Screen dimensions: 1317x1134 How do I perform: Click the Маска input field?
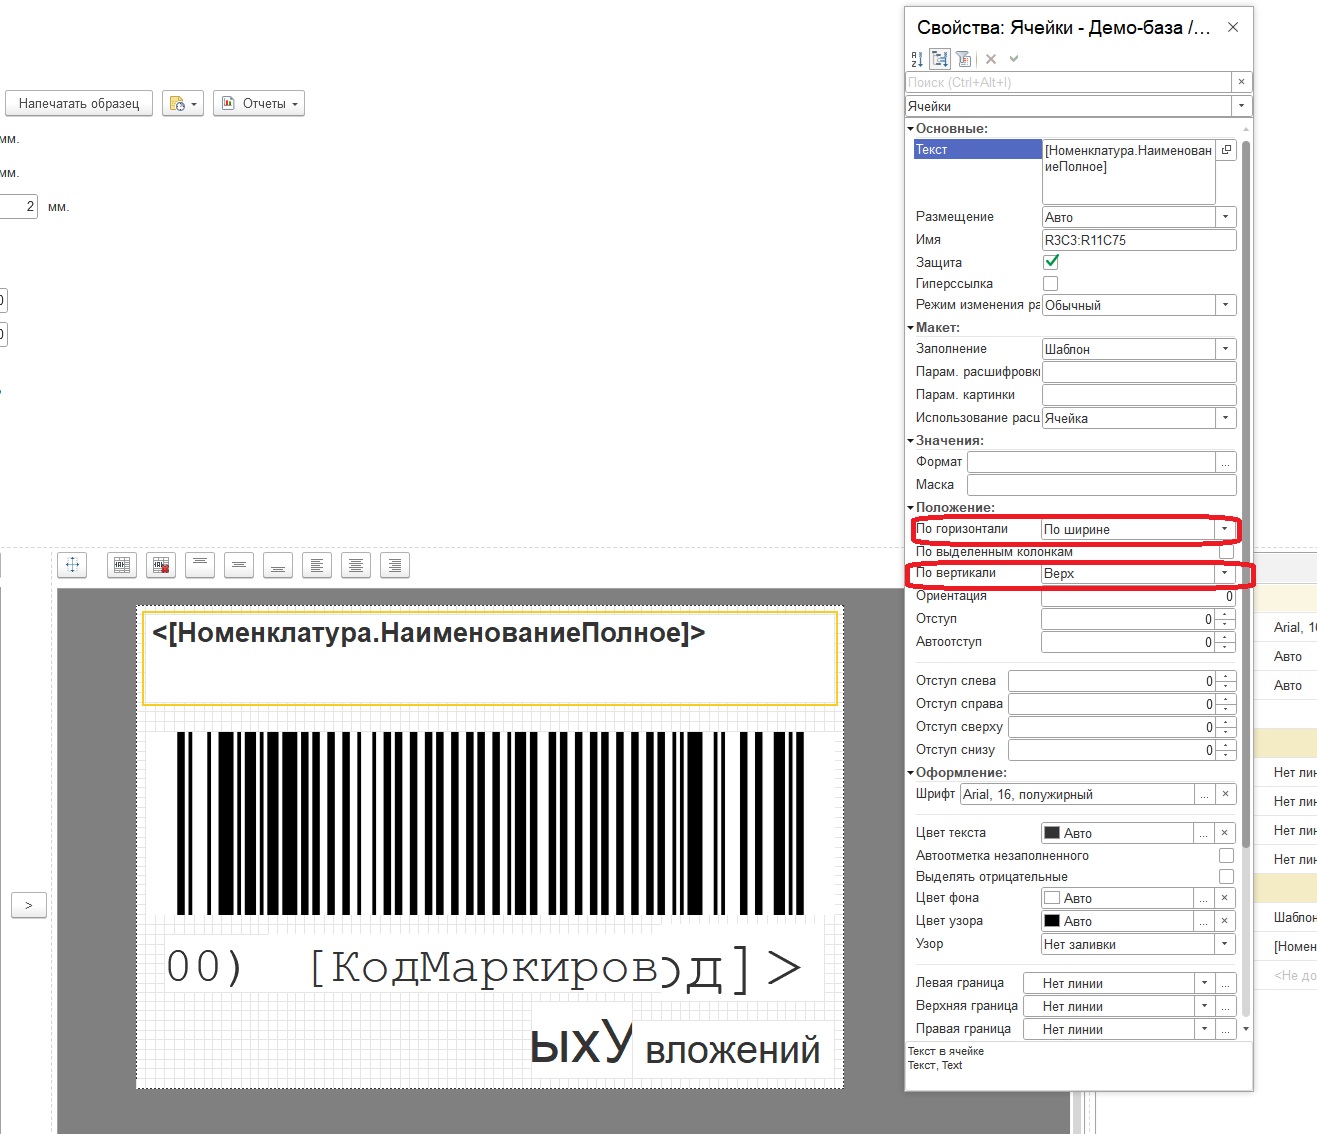tap(1101, 485)
